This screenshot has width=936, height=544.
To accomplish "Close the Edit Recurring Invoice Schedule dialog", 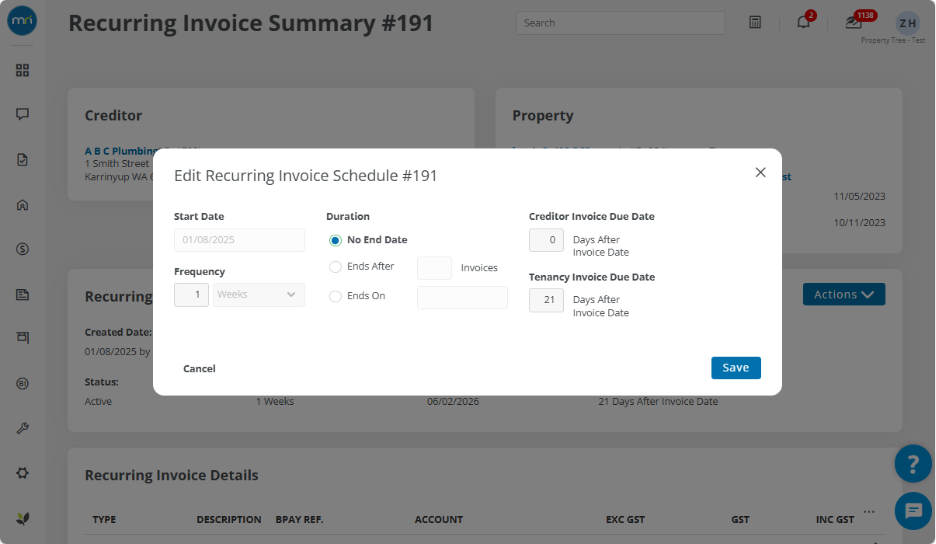I will [760, 172].
